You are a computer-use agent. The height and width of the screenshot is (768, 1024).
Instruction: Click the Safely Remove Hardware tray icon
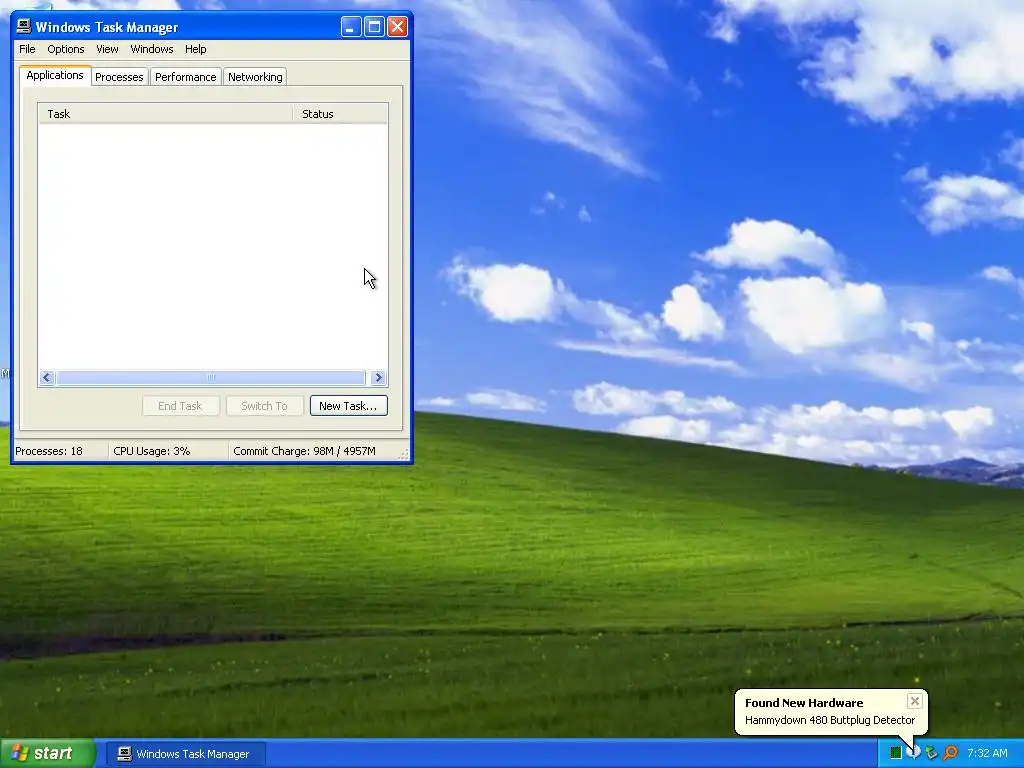click(x=931, y=753)
